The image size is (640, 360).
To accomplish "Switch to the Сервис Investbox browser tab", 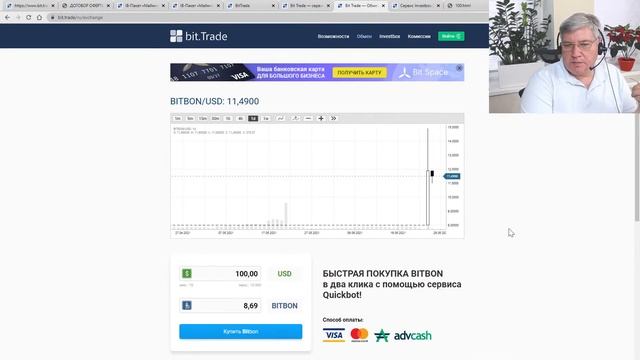I will (x=416, y=6).
